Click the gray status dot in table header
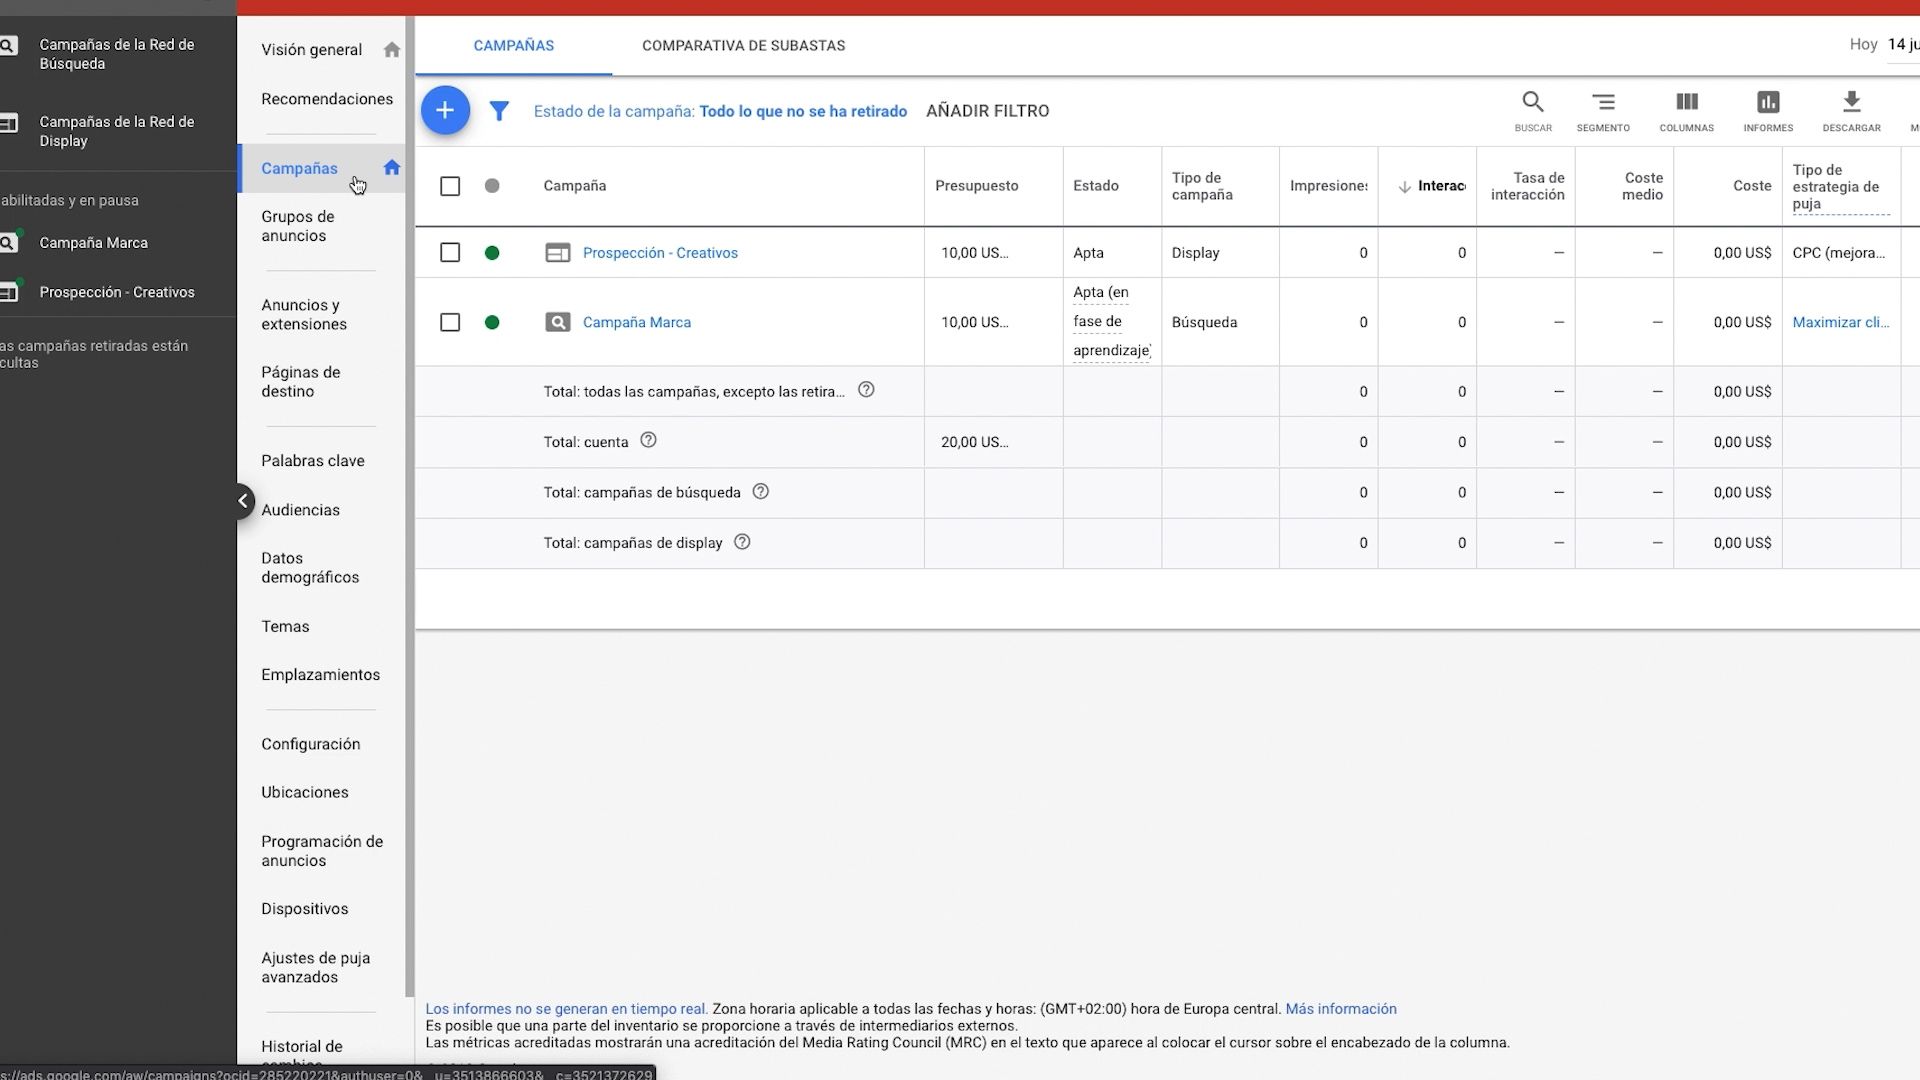The height and width of the screenshot is (1080, 1920). pyautogui.click(x=492, y=186)
